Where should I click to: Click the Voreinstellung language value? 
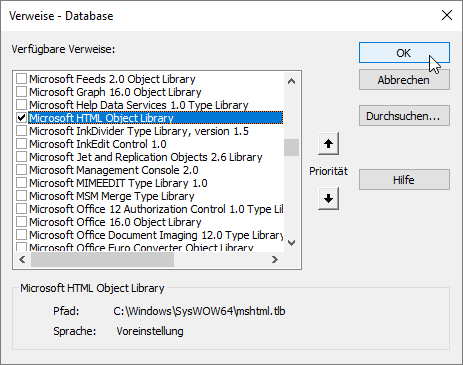click(x=150, y=331)
